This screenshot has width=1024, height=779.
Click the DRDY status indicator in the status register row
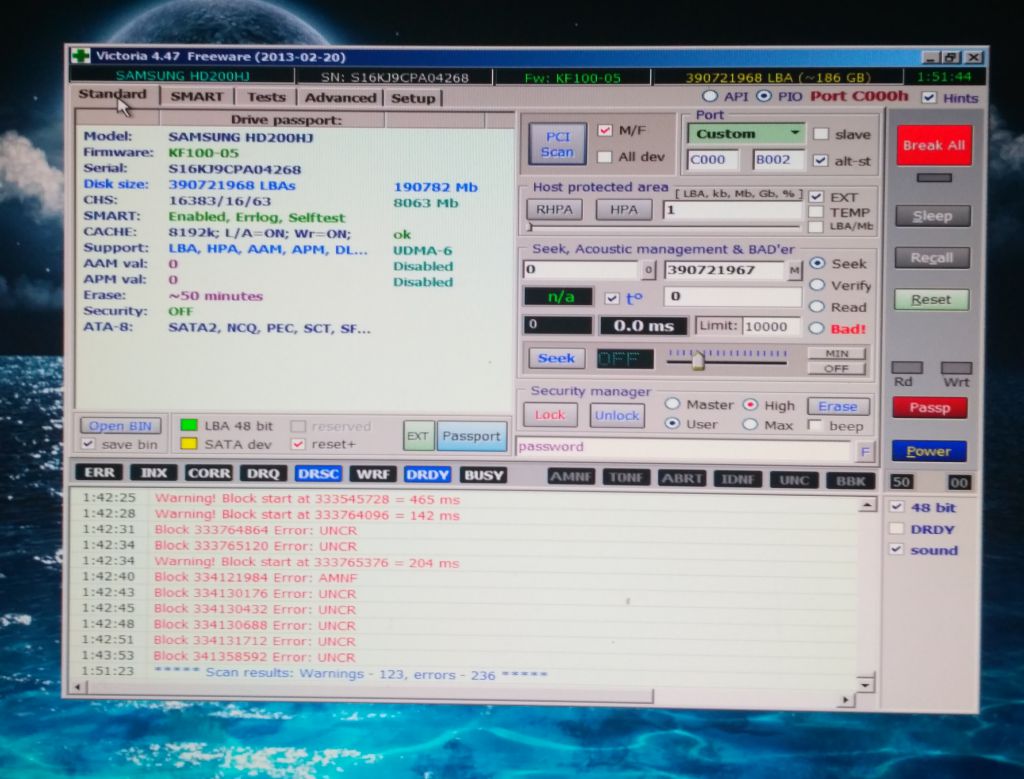[427, 475]
